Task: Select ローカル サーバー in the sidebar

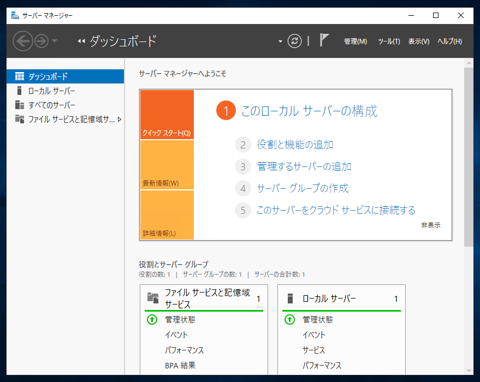Action: (65, 91)
